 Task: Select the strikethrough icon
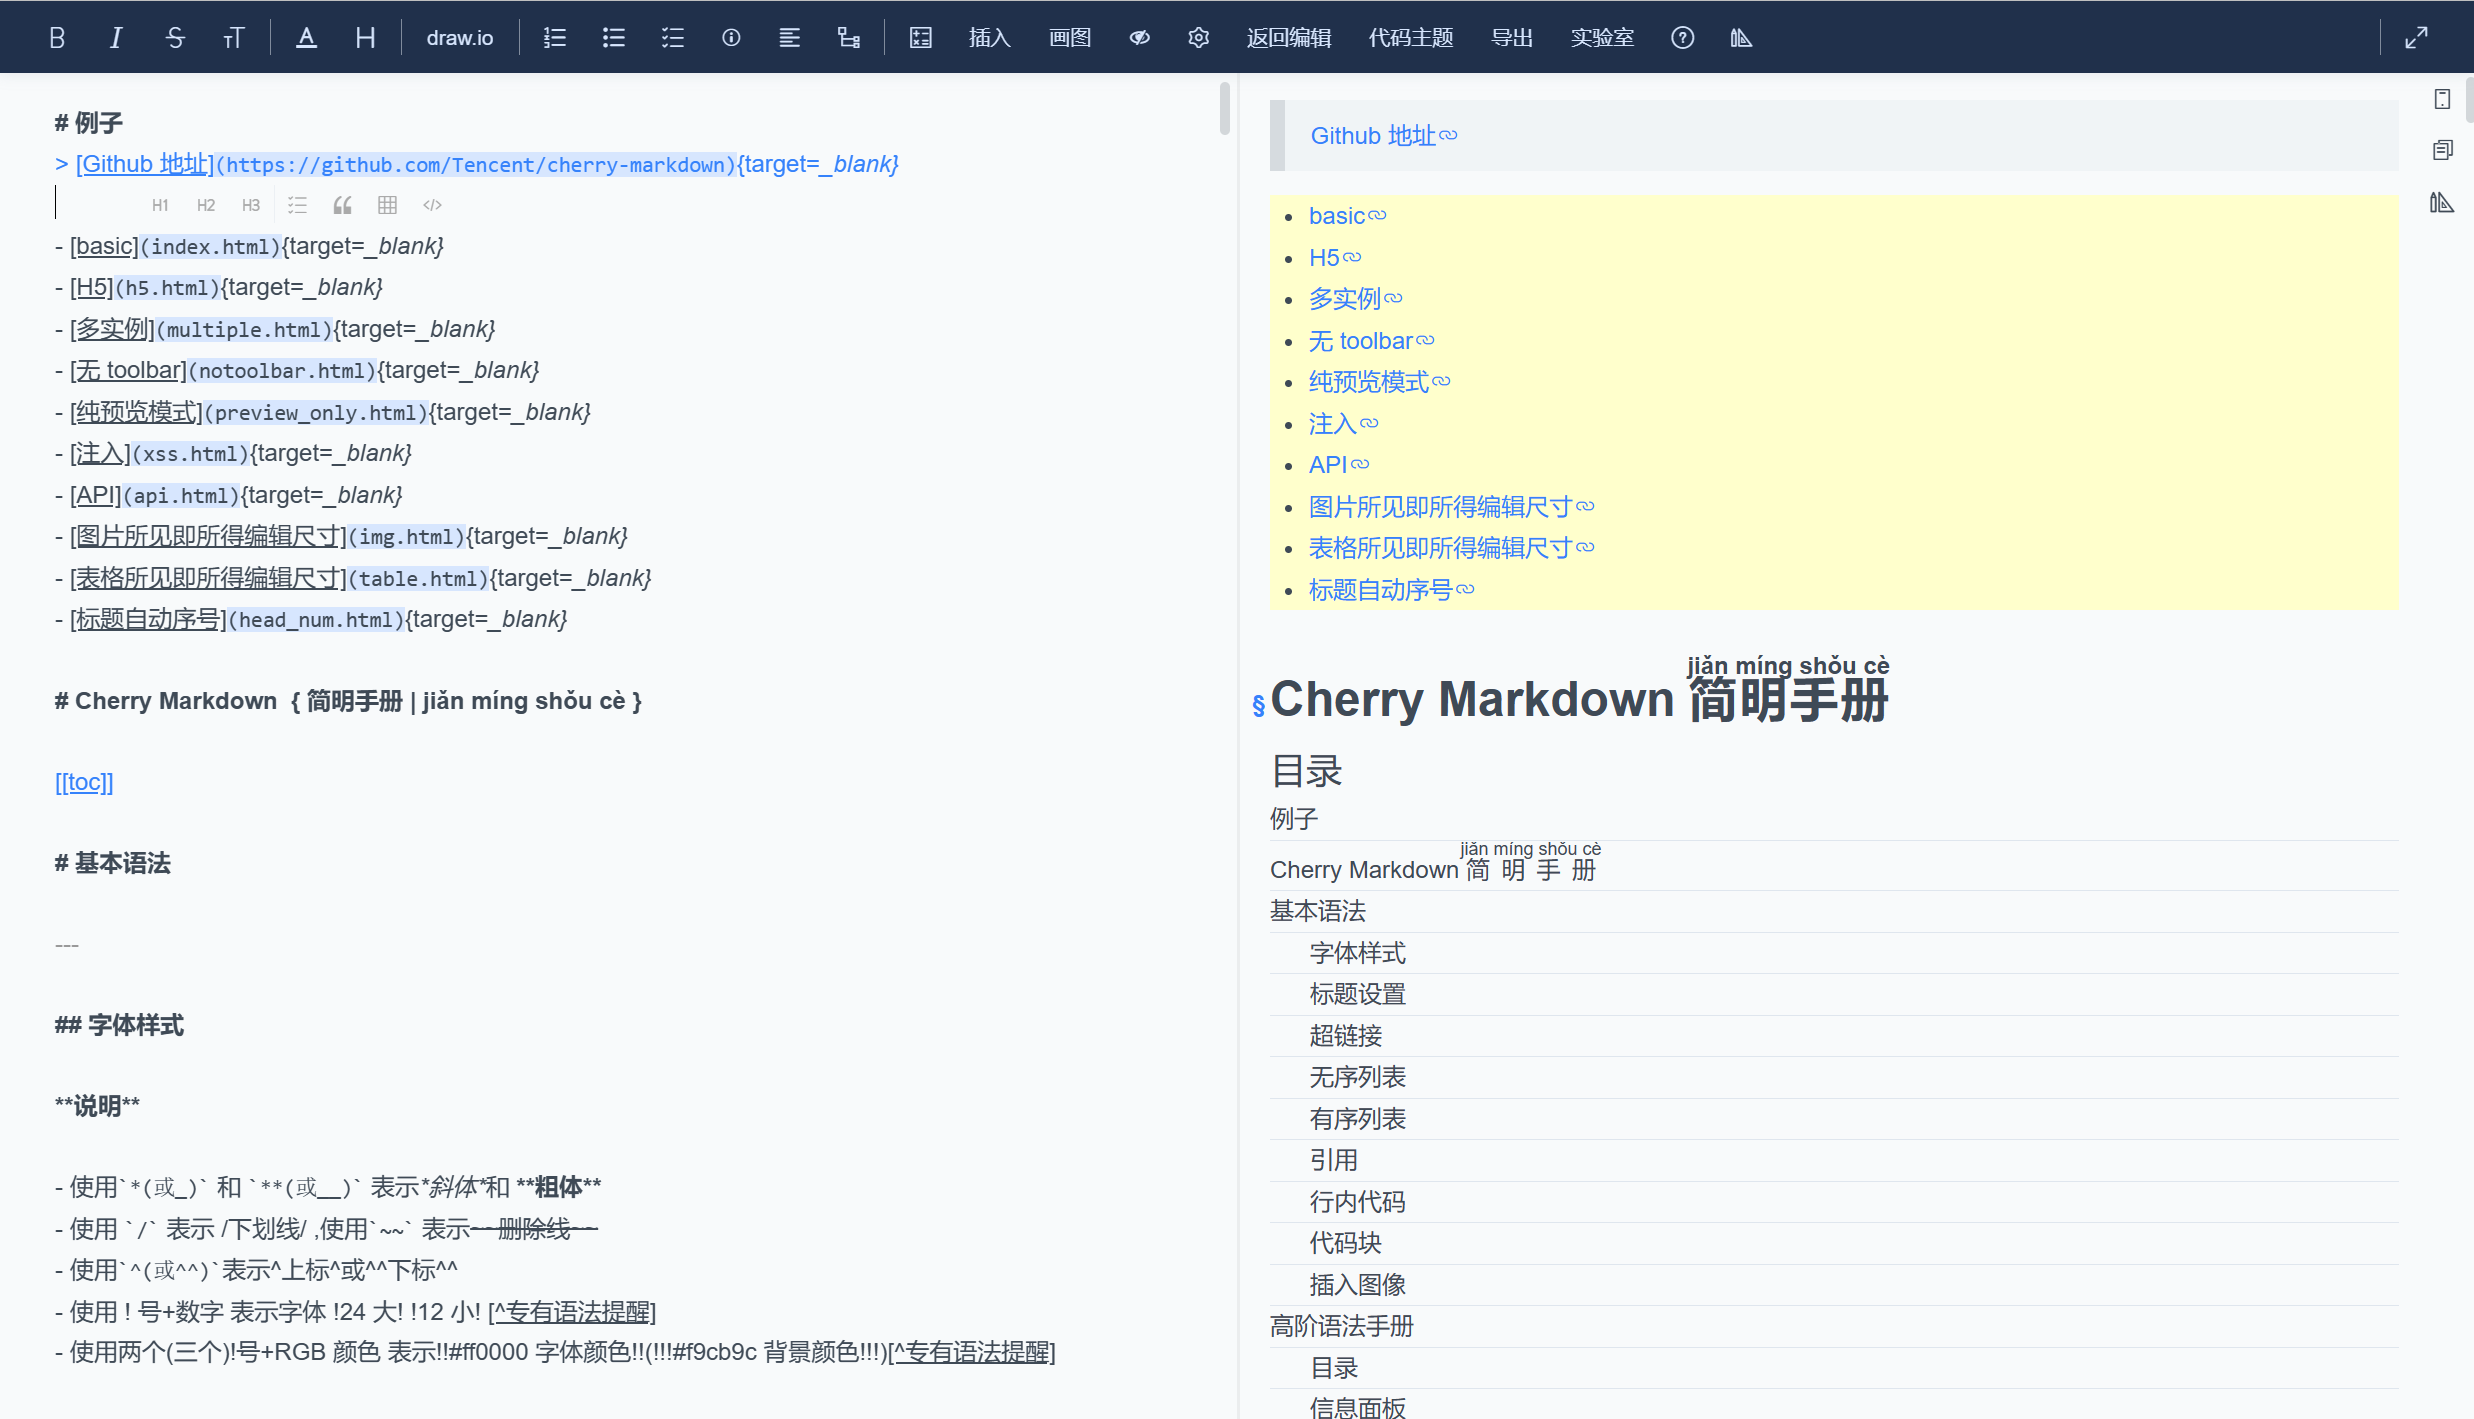[175, 37]
